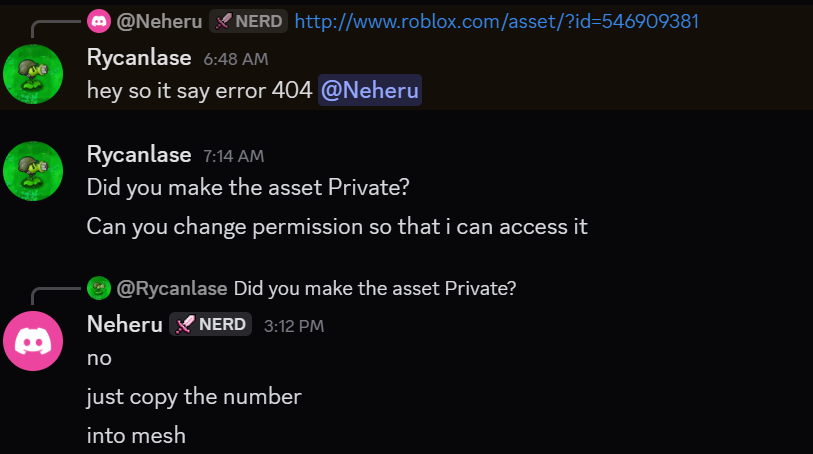Click NERD role tag in top reply preview
The height and width of the screenshot is (454, 813).
coord(248,21)
